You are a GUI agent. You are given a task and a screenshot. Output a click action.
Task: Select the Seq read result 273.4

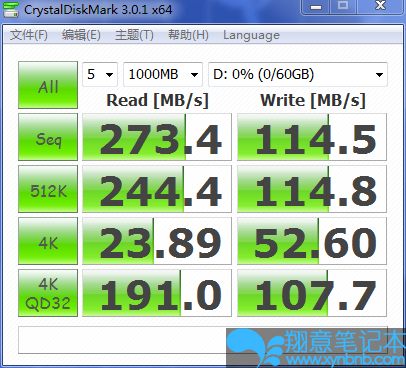pos(157,137)
